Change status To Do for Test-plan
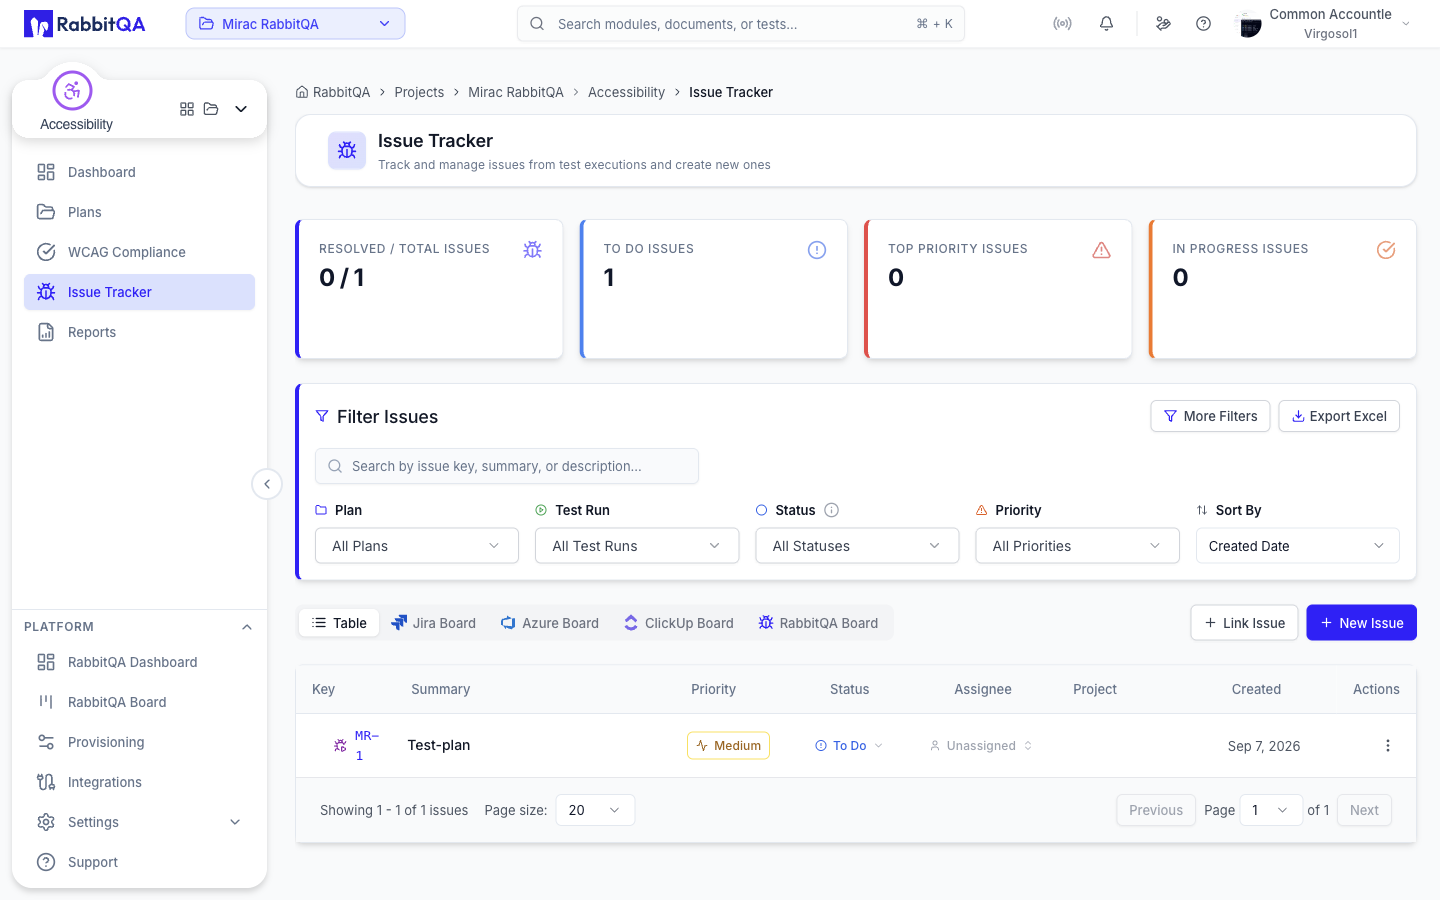 (849, 746)
